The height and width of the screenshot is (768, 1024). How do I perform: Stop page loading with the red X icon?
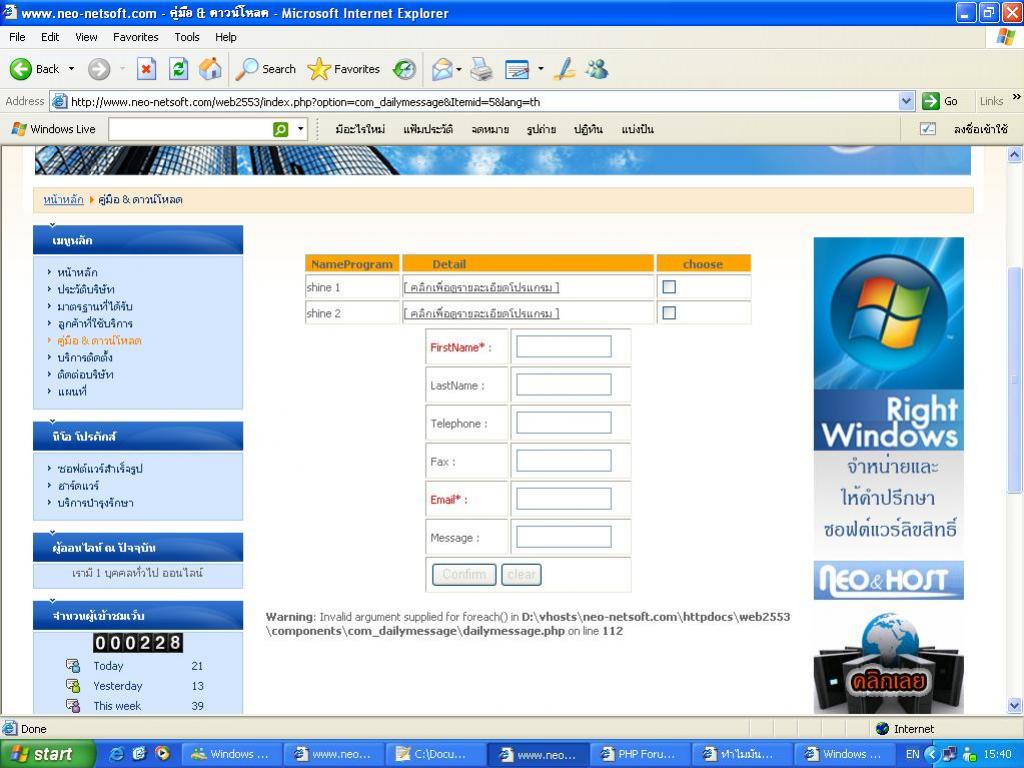(x=146, y=69)
